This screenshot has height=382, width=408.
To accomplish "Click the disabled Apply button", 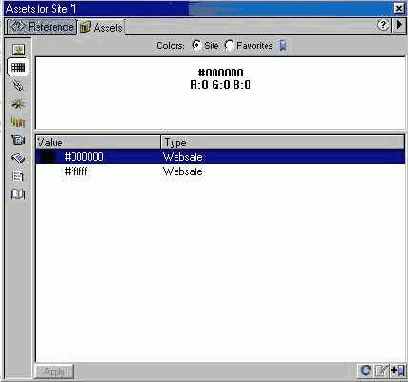I will 53,371.
